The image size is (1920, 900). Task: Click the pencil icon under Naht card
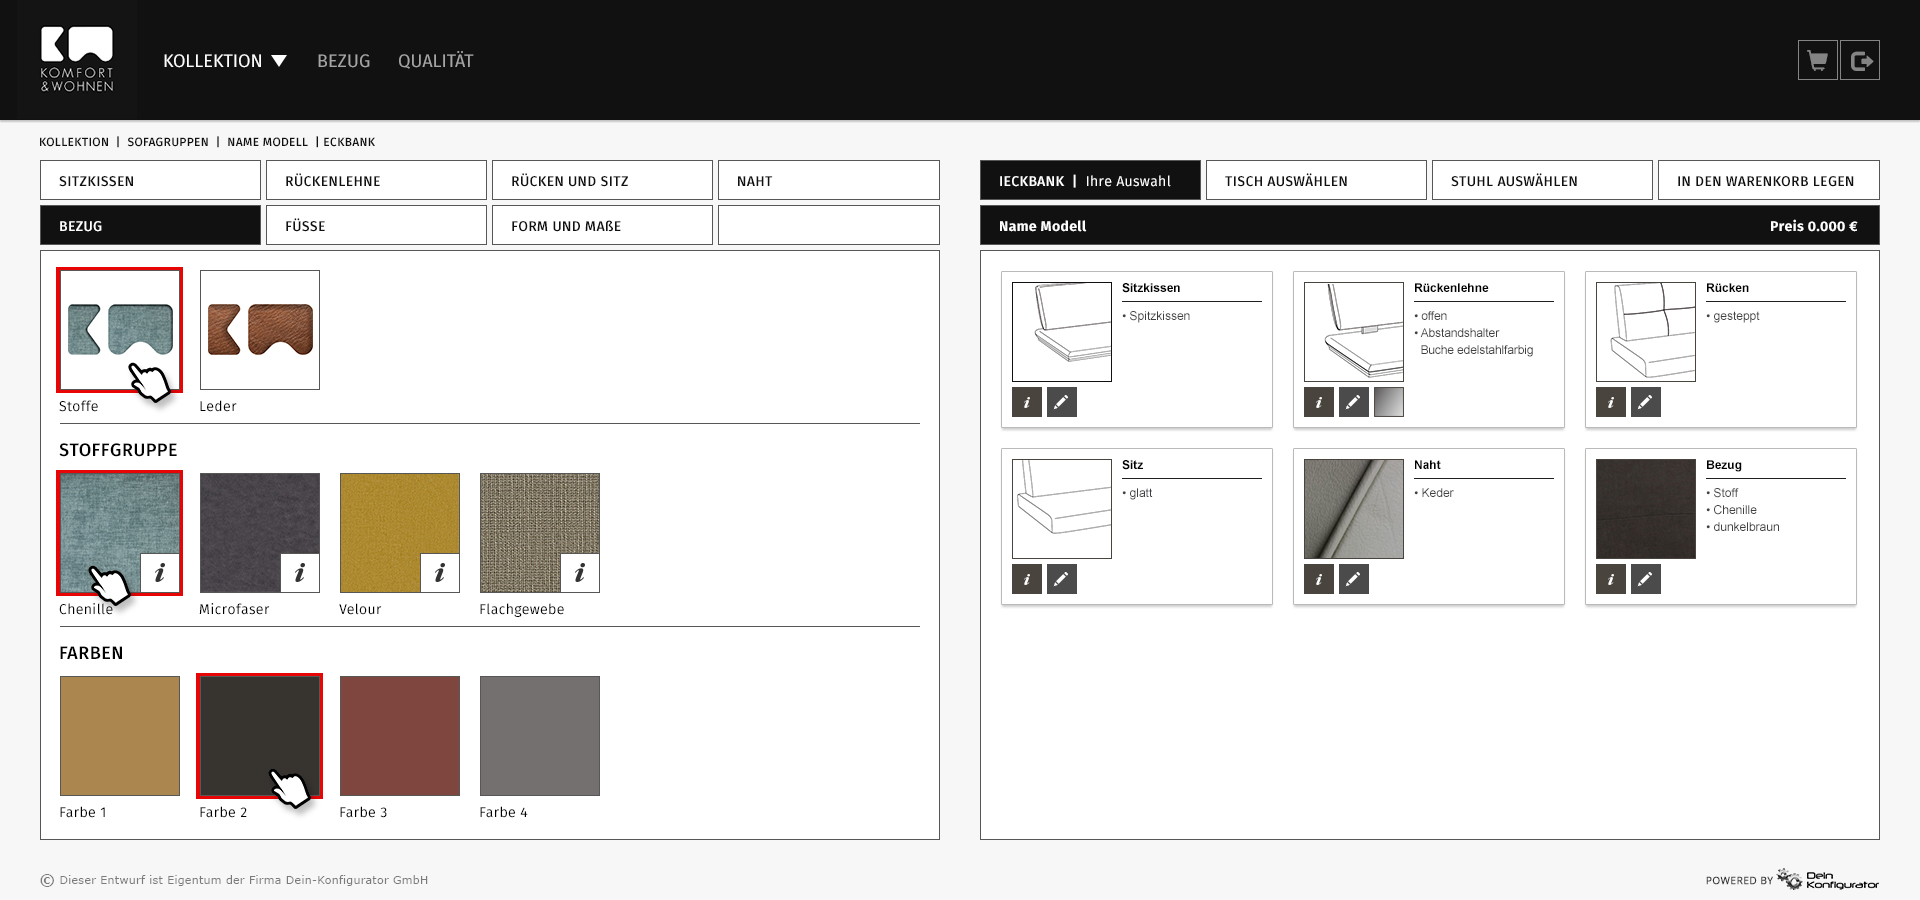1353,579
